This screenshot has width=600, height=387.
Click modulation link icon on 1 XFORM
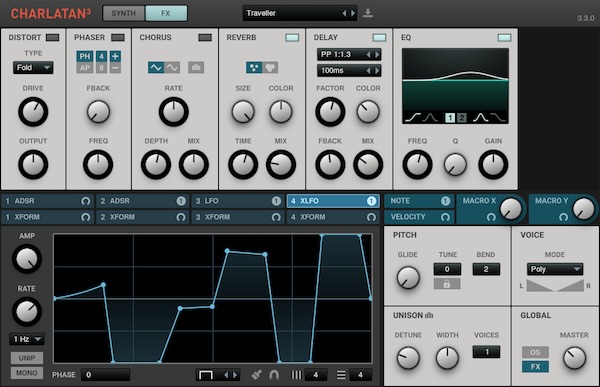point(85,217)
